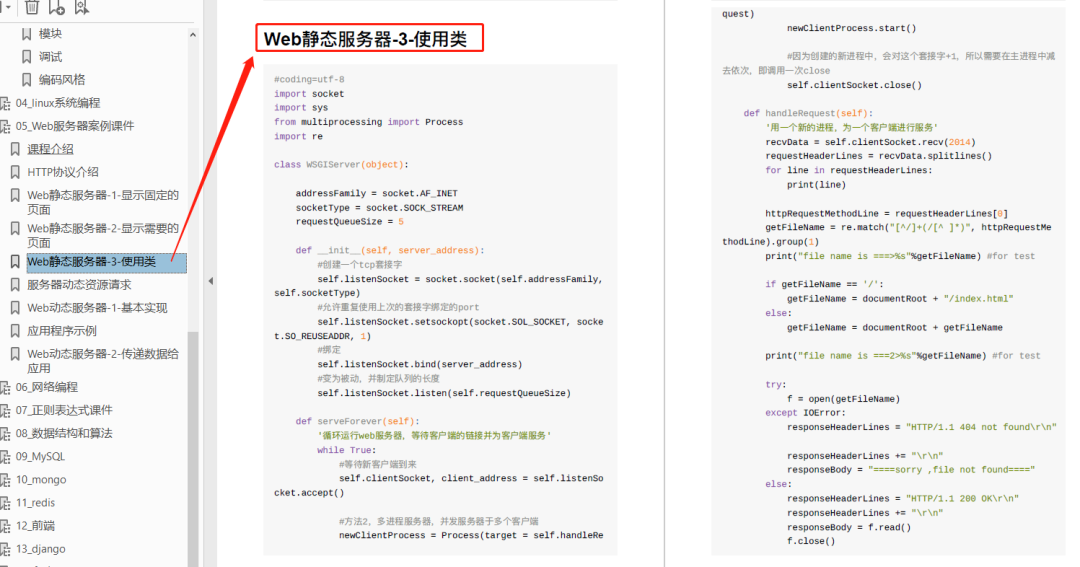This screenshot has height=567, width=1080.
Task: Open the 12_前端 bookmark
Action: pyautogui.click(x=35, y=526)
